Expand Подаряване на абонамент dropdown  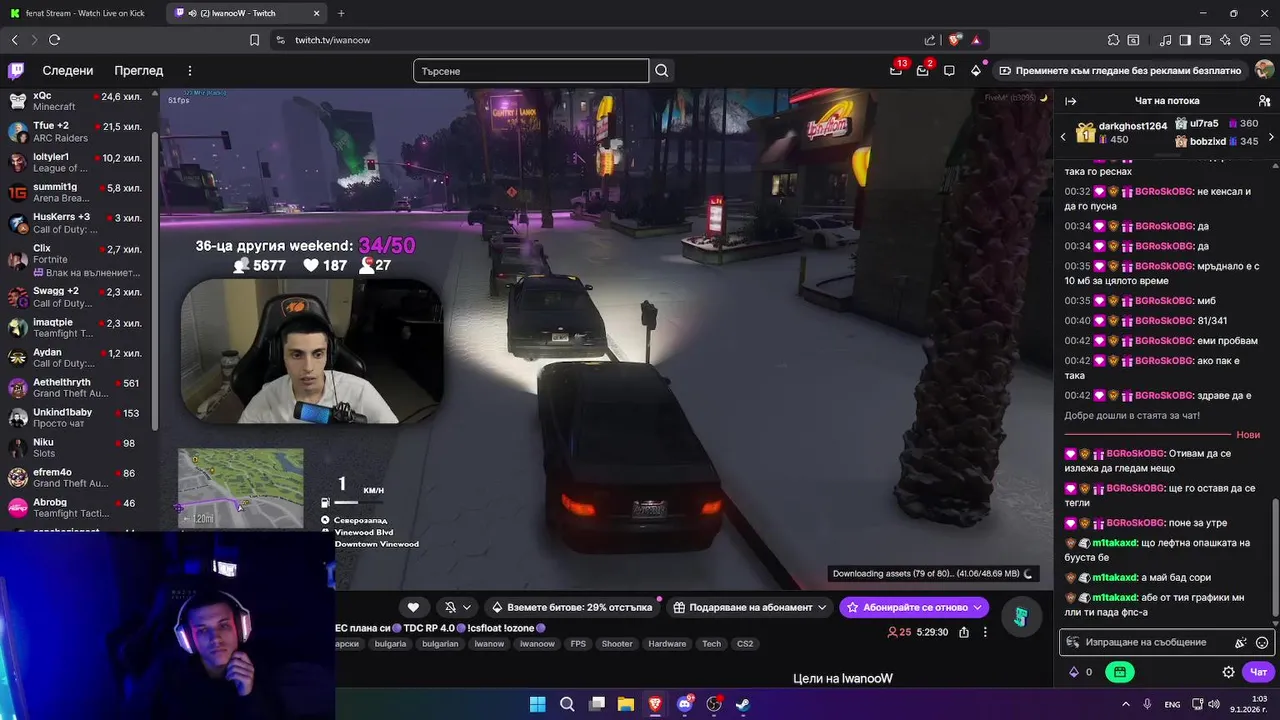coord(822,607)
